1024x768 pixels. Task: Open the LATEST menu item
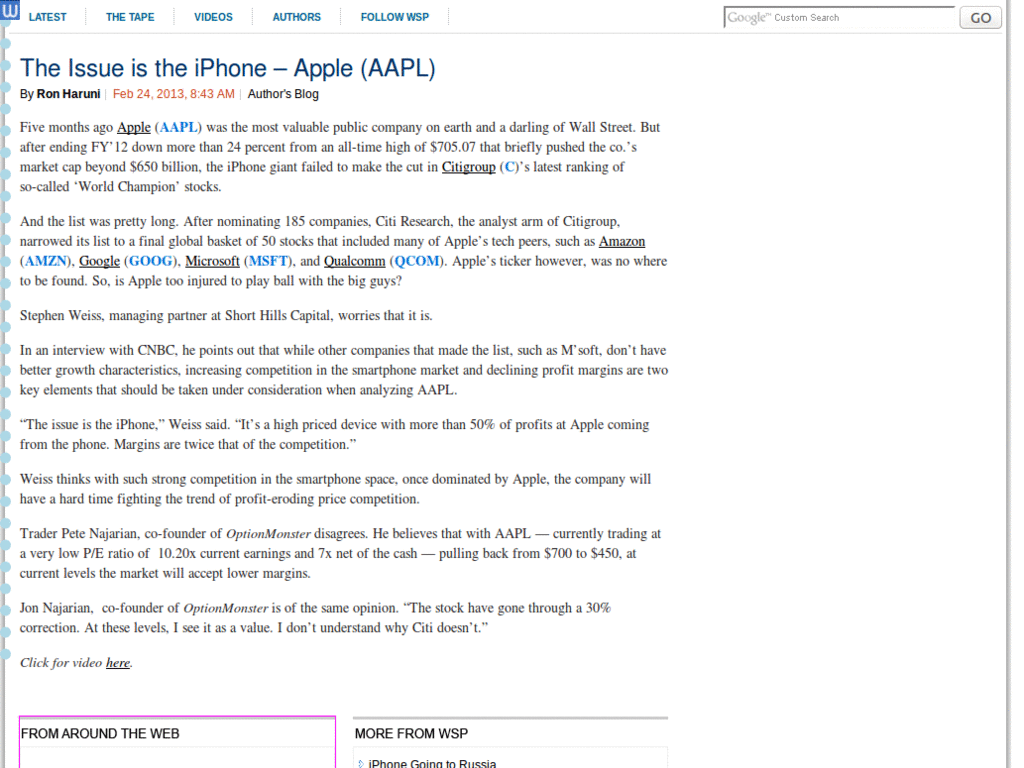click(48, 17)
